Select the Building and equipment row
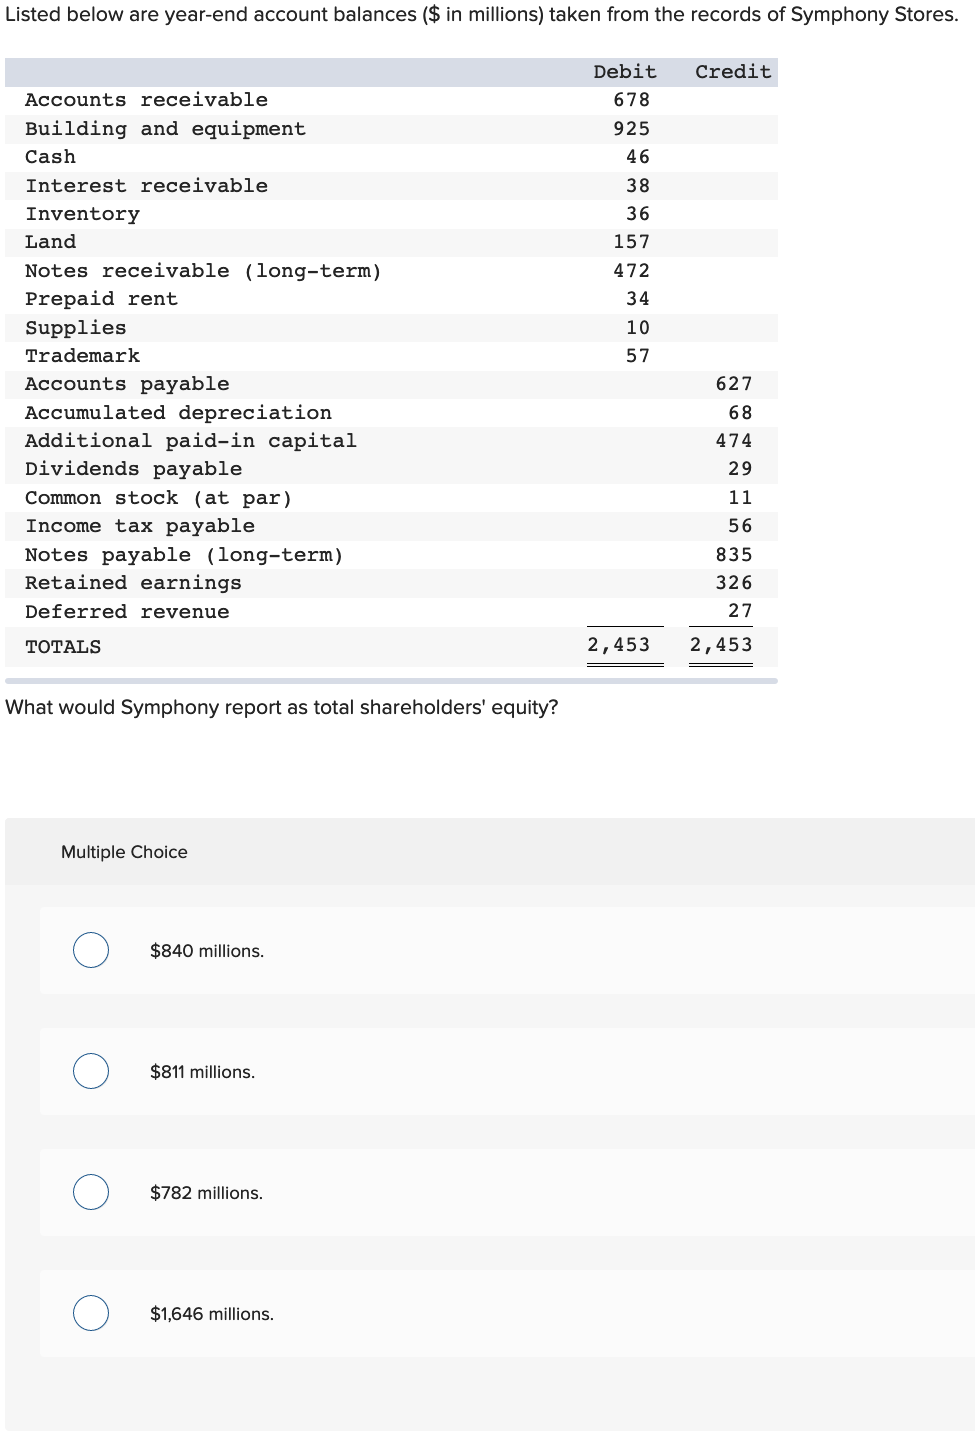 pyautogui.click(x=166, y=128)
